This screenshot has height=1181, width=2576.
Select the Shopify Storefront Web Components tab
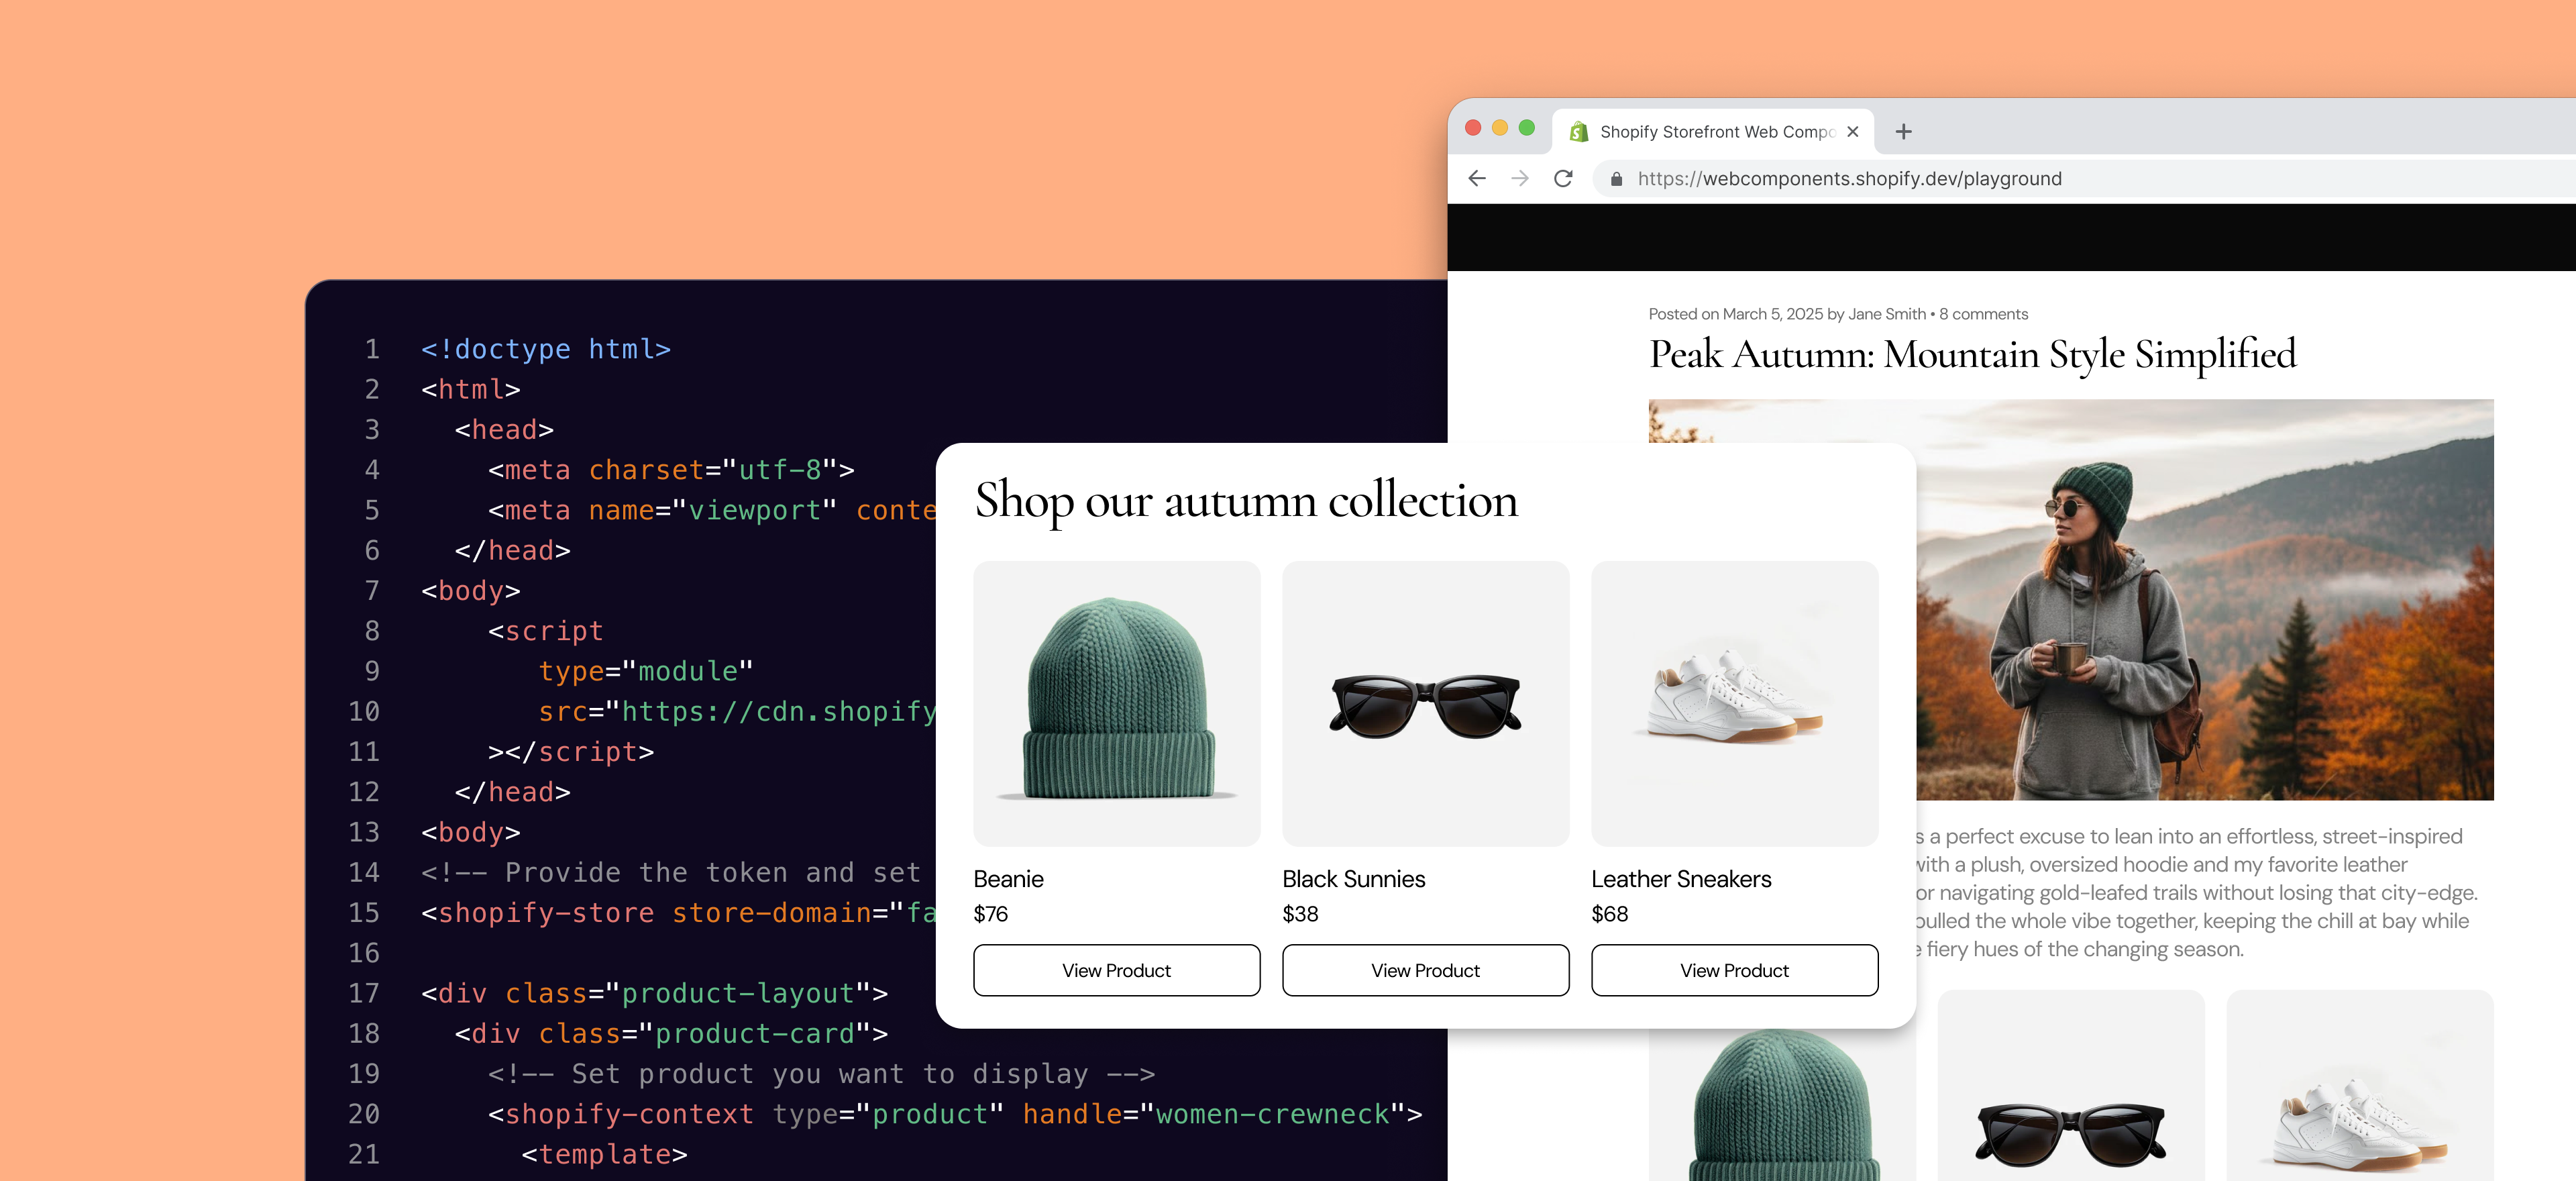click(1713, 131)
